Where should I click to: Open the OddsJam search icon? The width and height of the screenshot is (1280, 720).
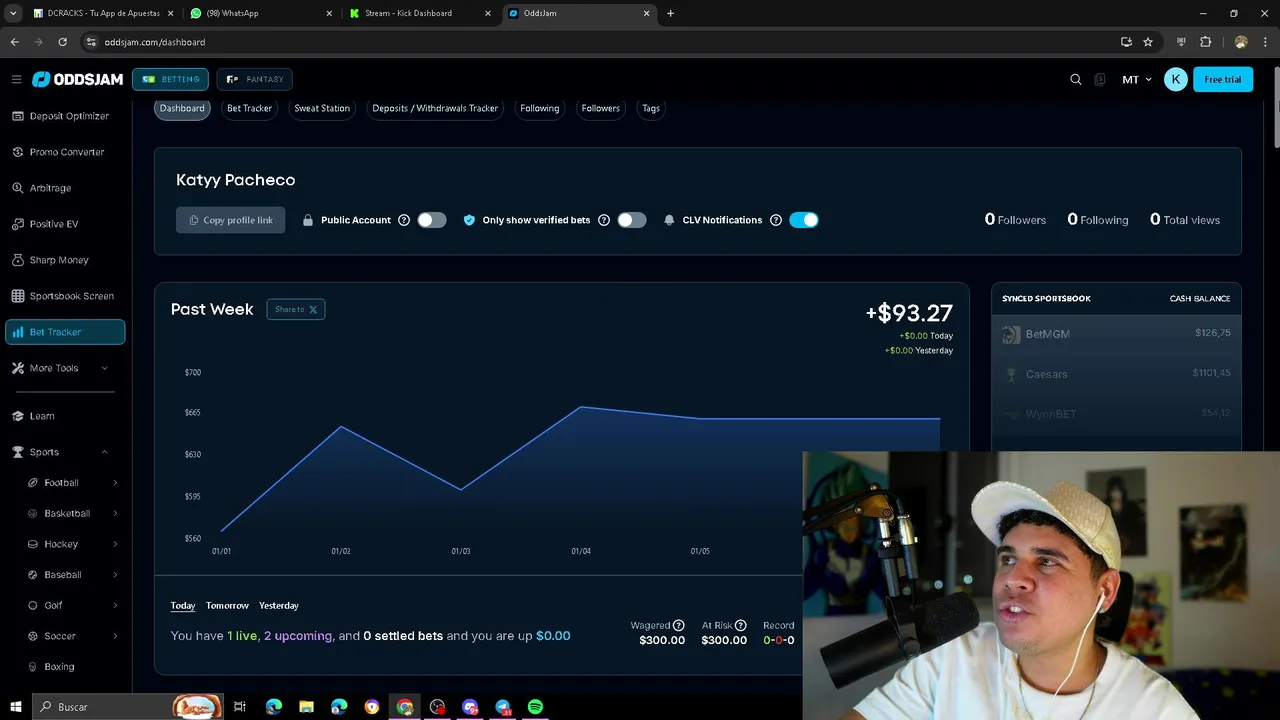point(1076,79)
